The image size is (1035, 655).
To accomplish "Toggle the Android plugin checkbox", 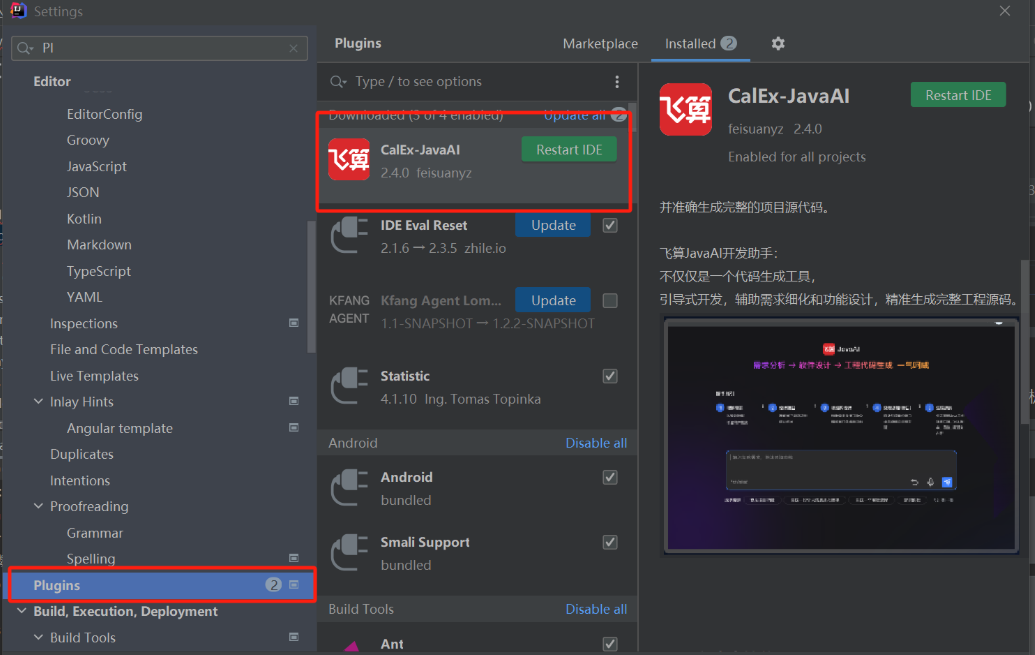I will click(610, 477).
